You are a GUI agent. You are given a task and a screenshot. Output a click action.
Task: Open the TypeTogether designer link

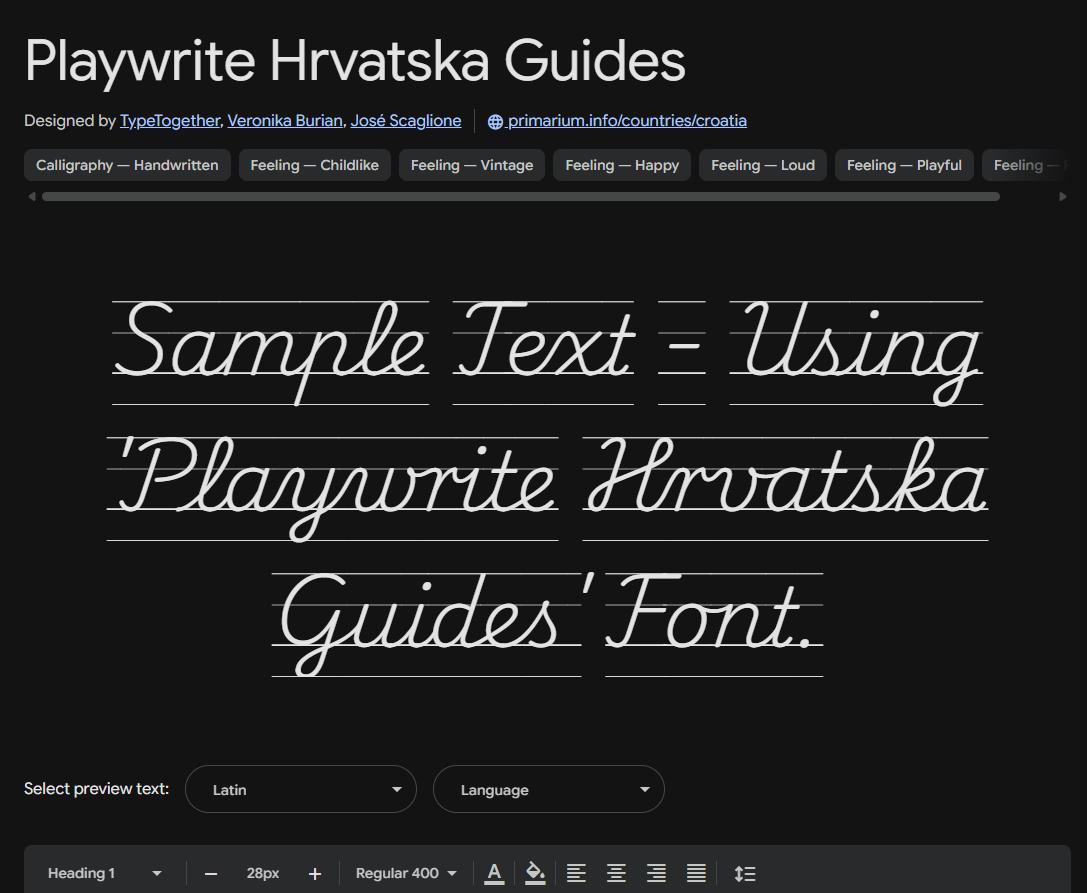(170, 121)
